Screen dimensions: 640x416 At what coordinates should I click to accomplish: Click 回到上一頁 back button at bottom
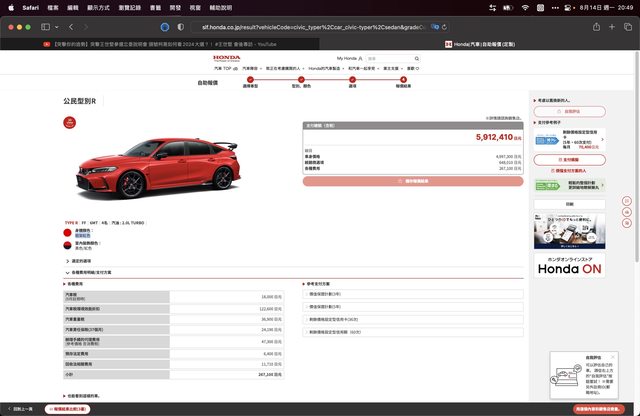(x=19, y=409)
